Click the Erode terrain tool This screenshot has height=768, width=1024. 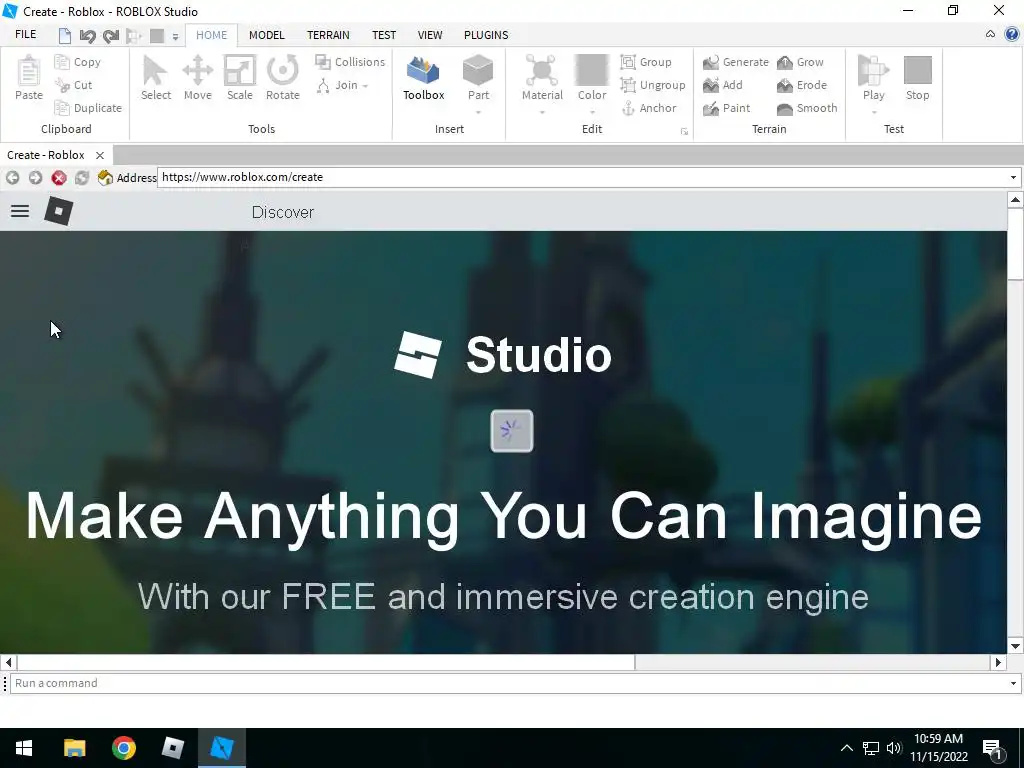click(801, 85)
